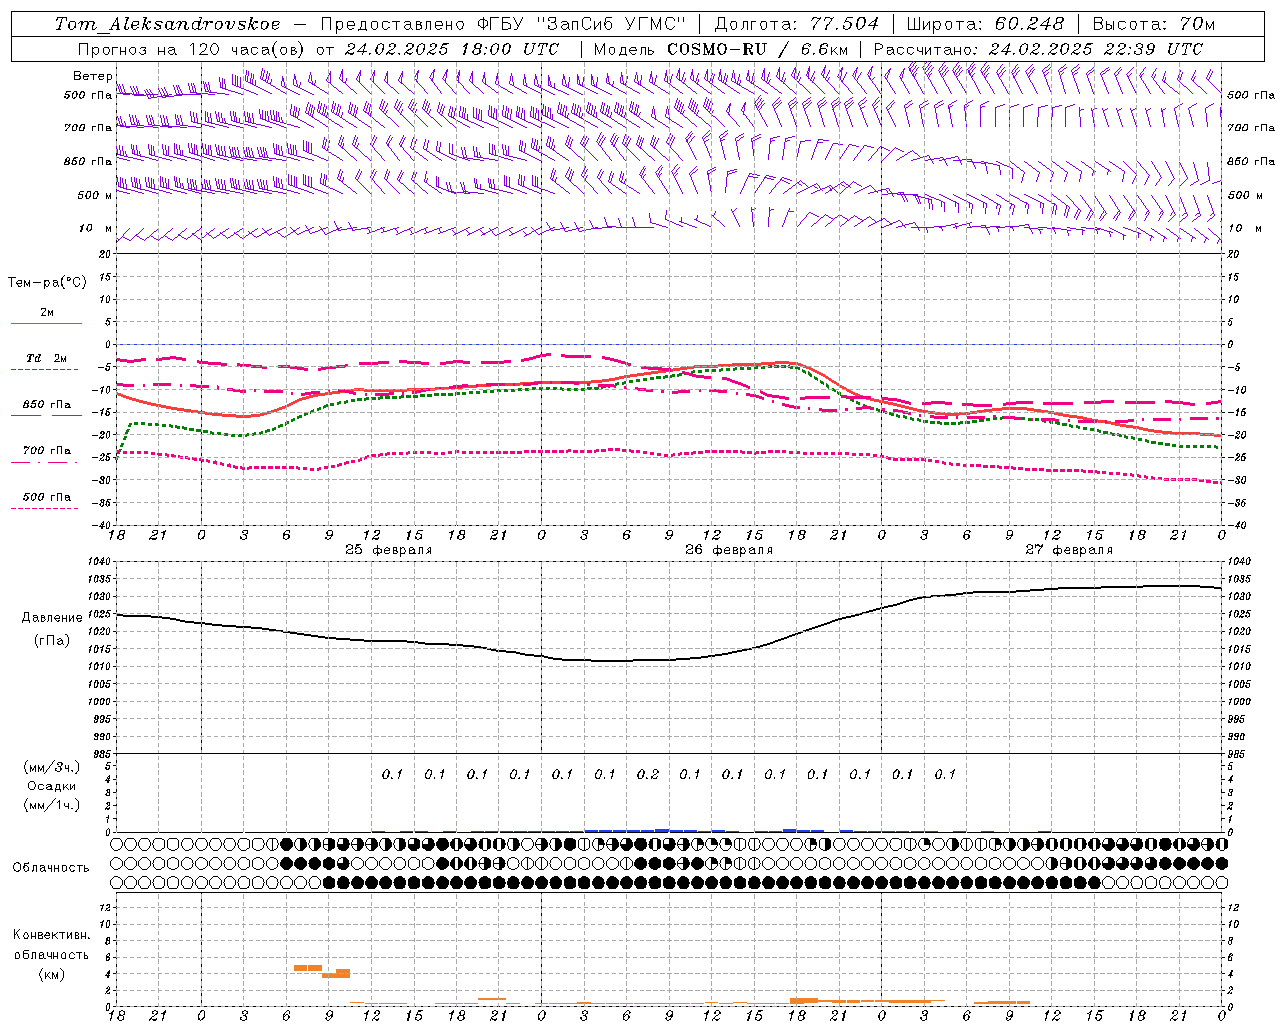Click the (мм/1ч.) precipitation unit label
The image size is (1280, 1024).
52,805
